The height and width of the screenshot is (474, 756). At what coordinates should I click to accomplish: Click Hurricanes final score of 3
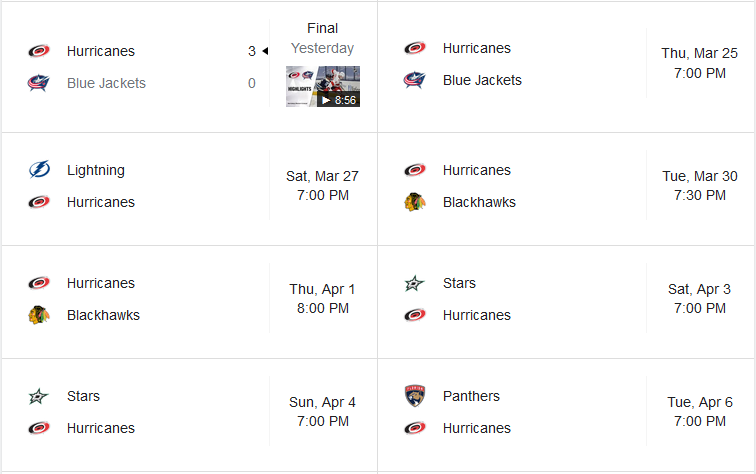click(252, 51)
